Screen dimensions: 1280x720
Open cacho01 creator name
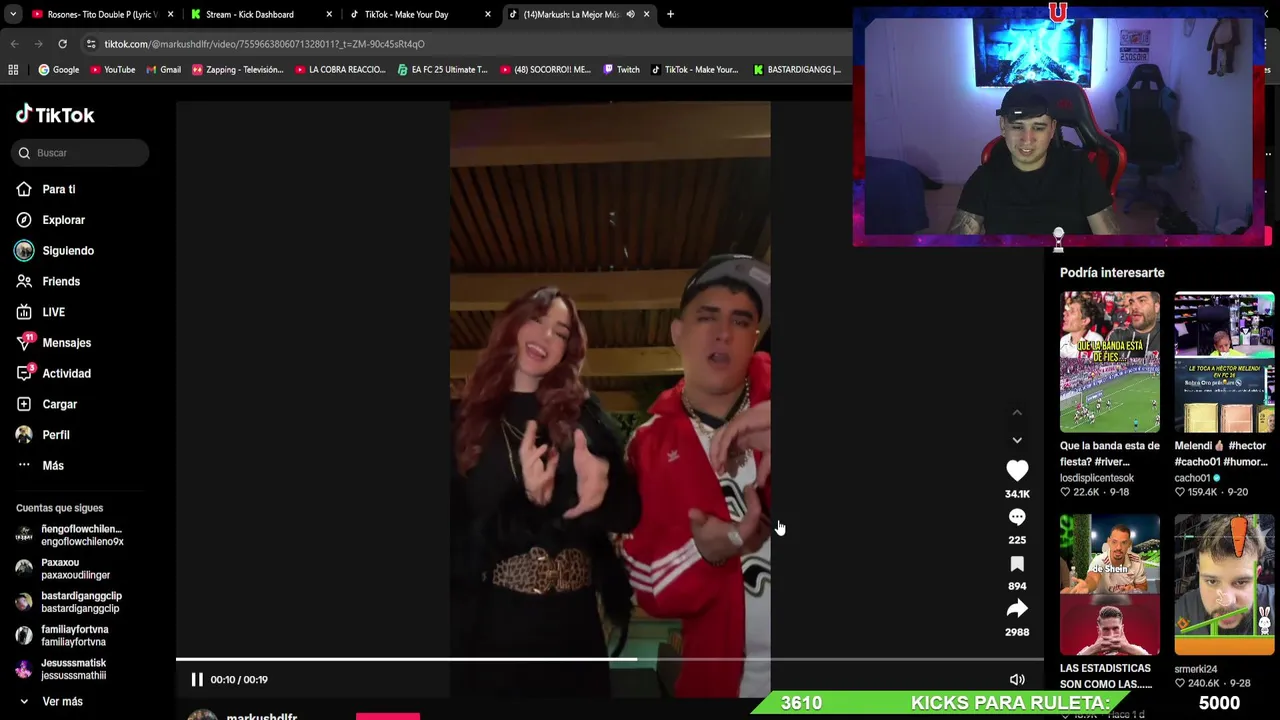[x=1192, y=478]
